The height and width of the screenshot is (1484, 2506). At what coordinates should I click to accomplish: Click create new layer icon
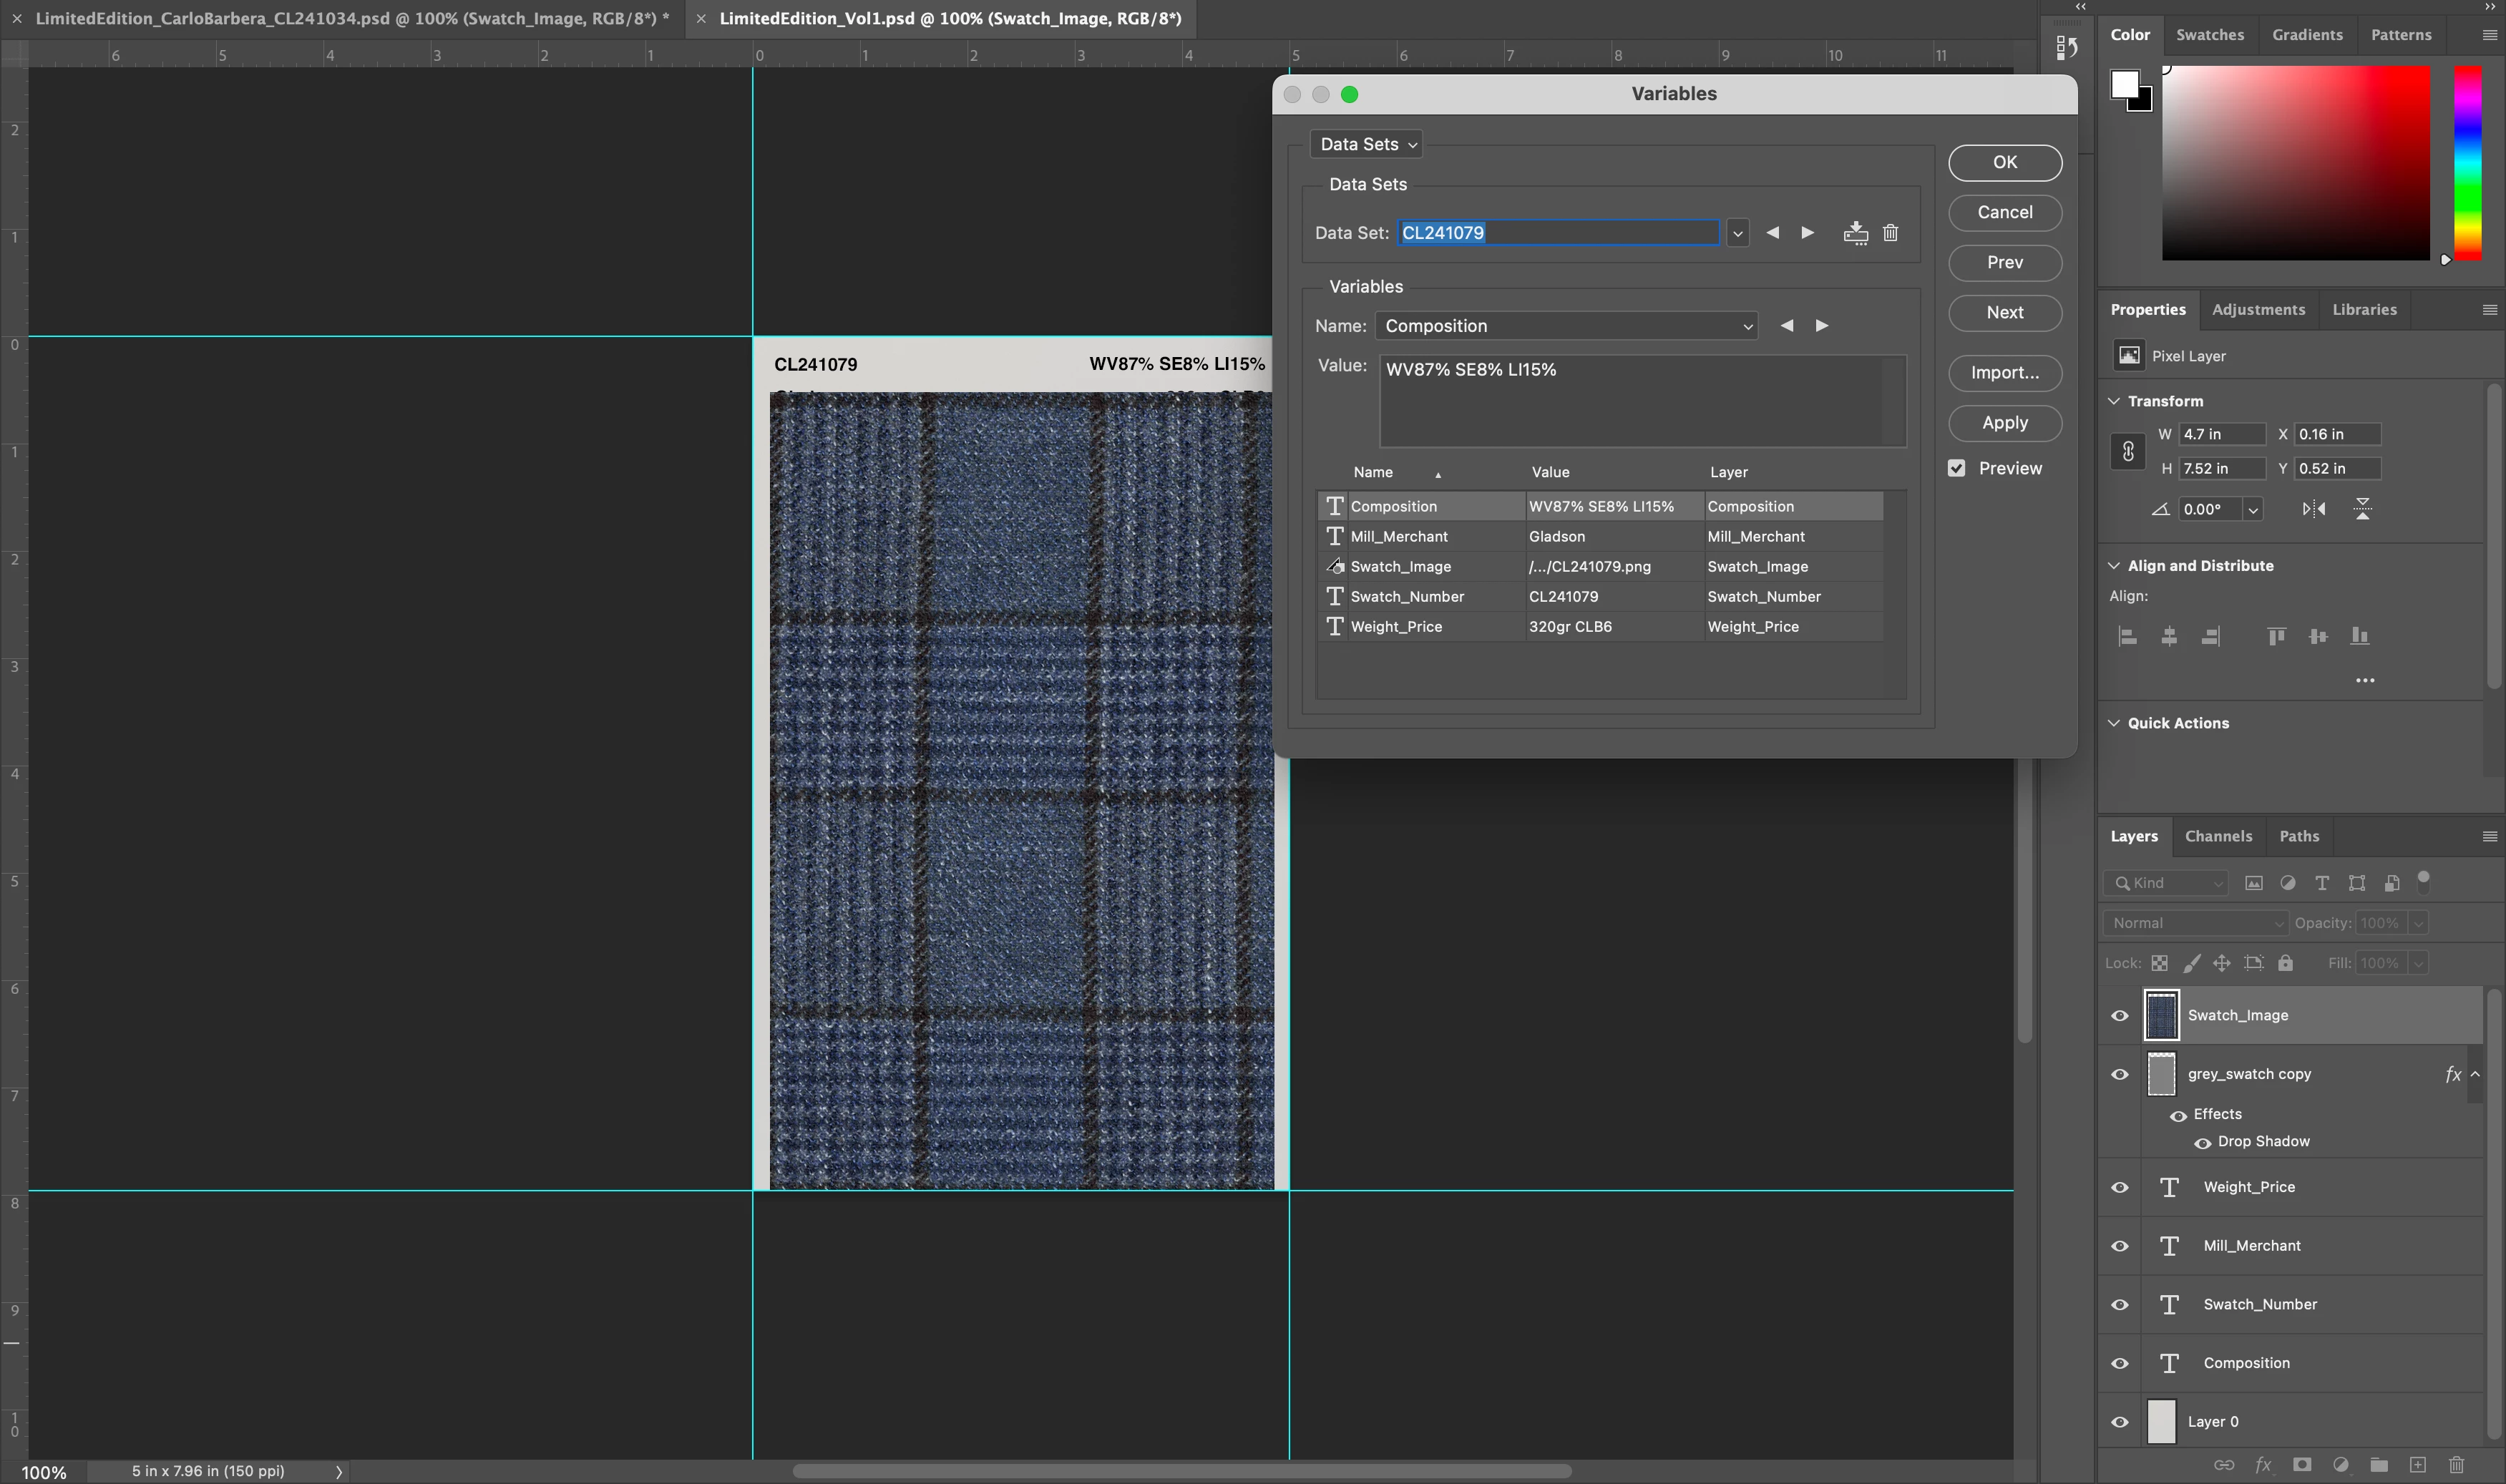[x=2417, y=1464]
